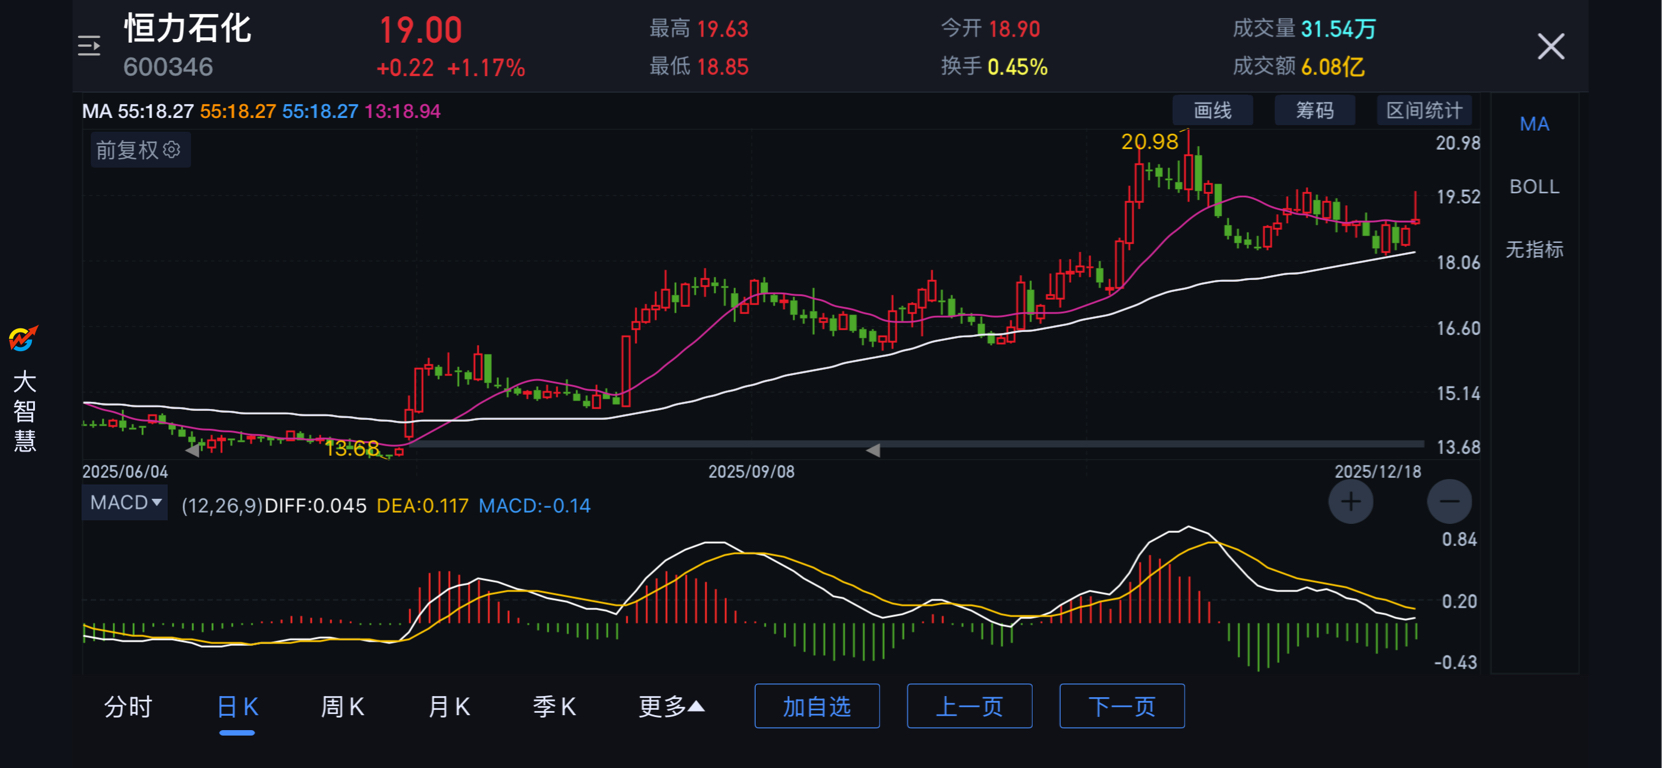This screenshot has height=768, width=1662.
Task: Open 区间统计 range statistics
Action: [1424, 111]
